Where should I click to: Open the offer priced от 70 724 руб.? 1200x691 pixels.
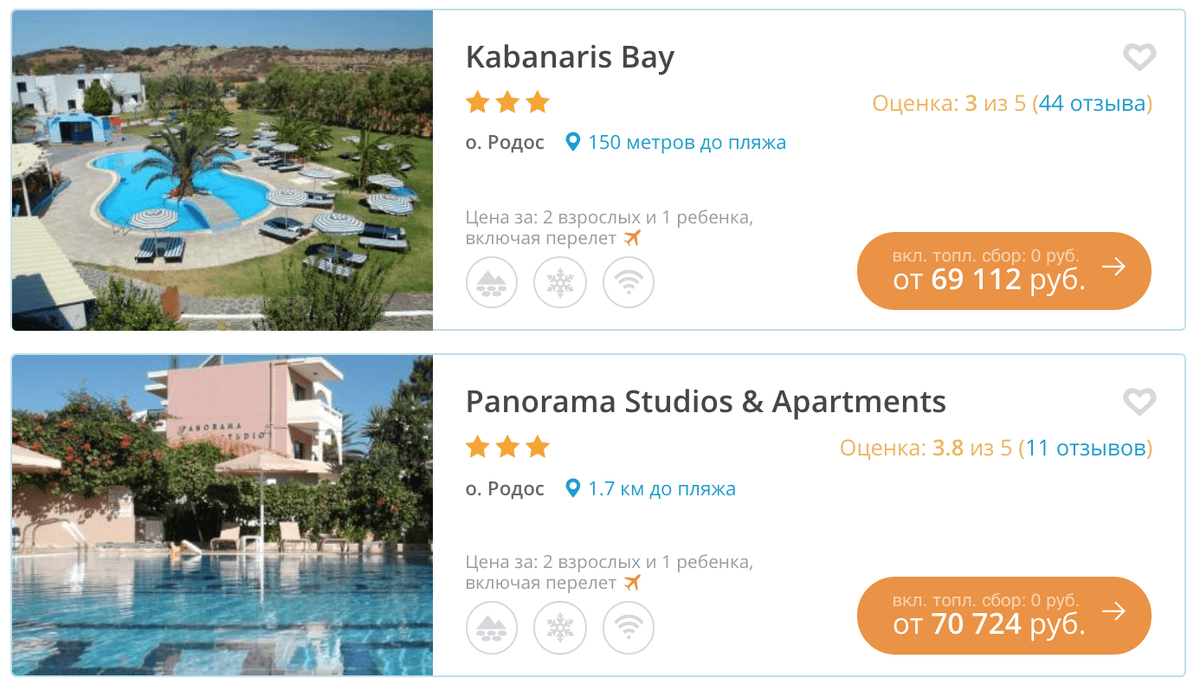point(1004,616)
